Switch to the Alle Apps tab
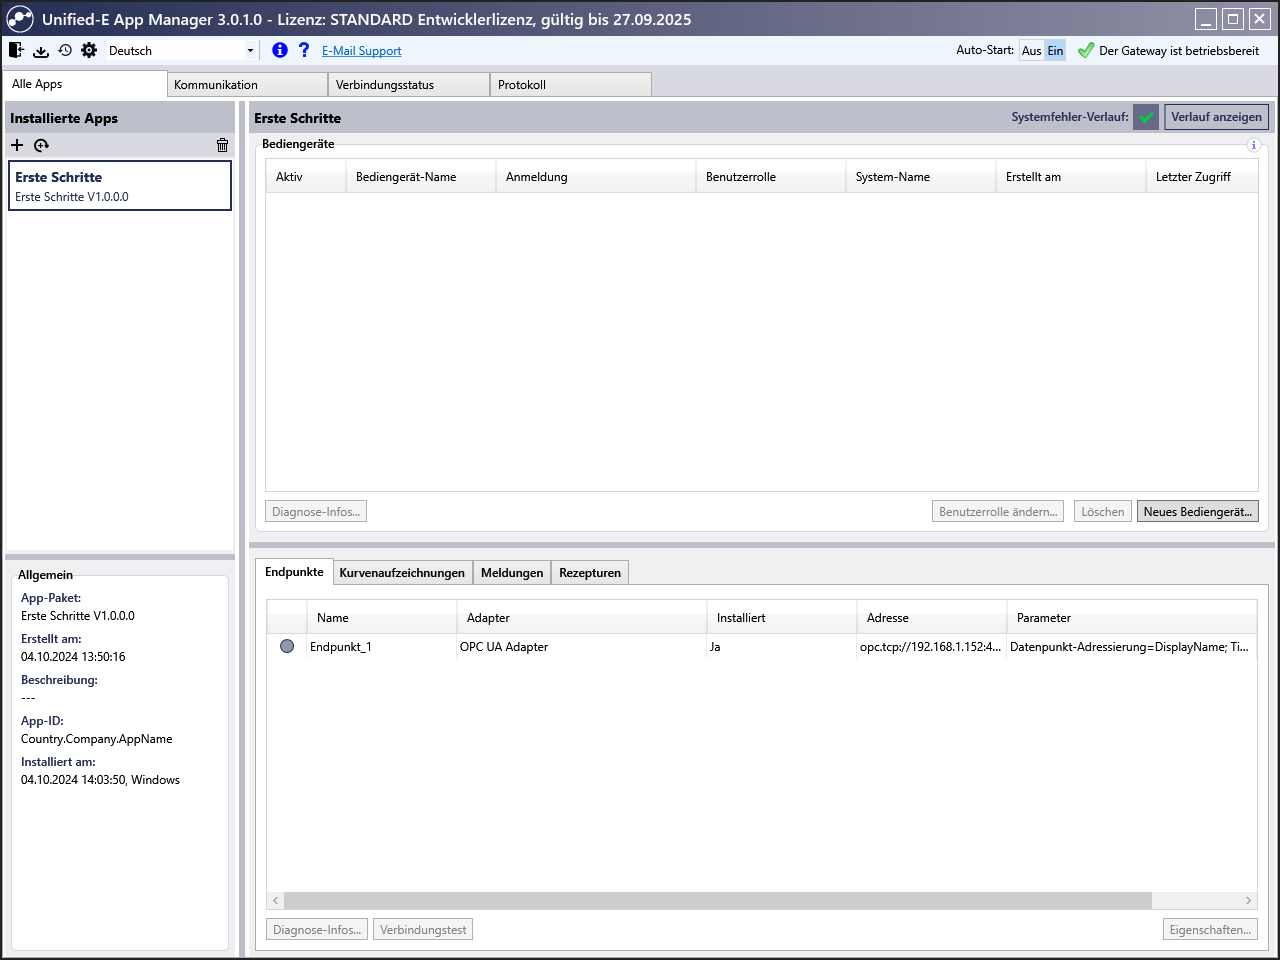Viewport: 1280px width, 960px height. pyautogui.click(x=85, y=84)
